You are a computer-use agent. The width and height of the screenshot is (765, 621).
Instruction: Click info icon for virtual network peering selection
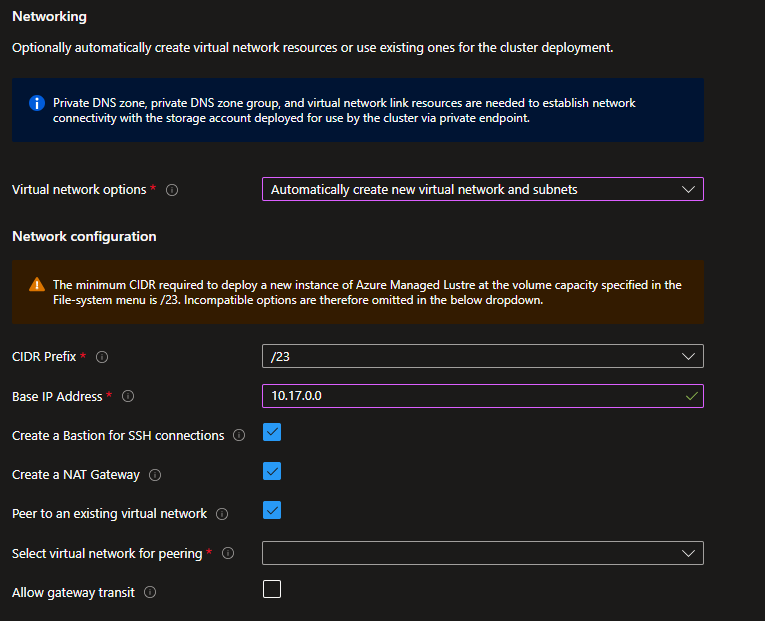[229, 553]
